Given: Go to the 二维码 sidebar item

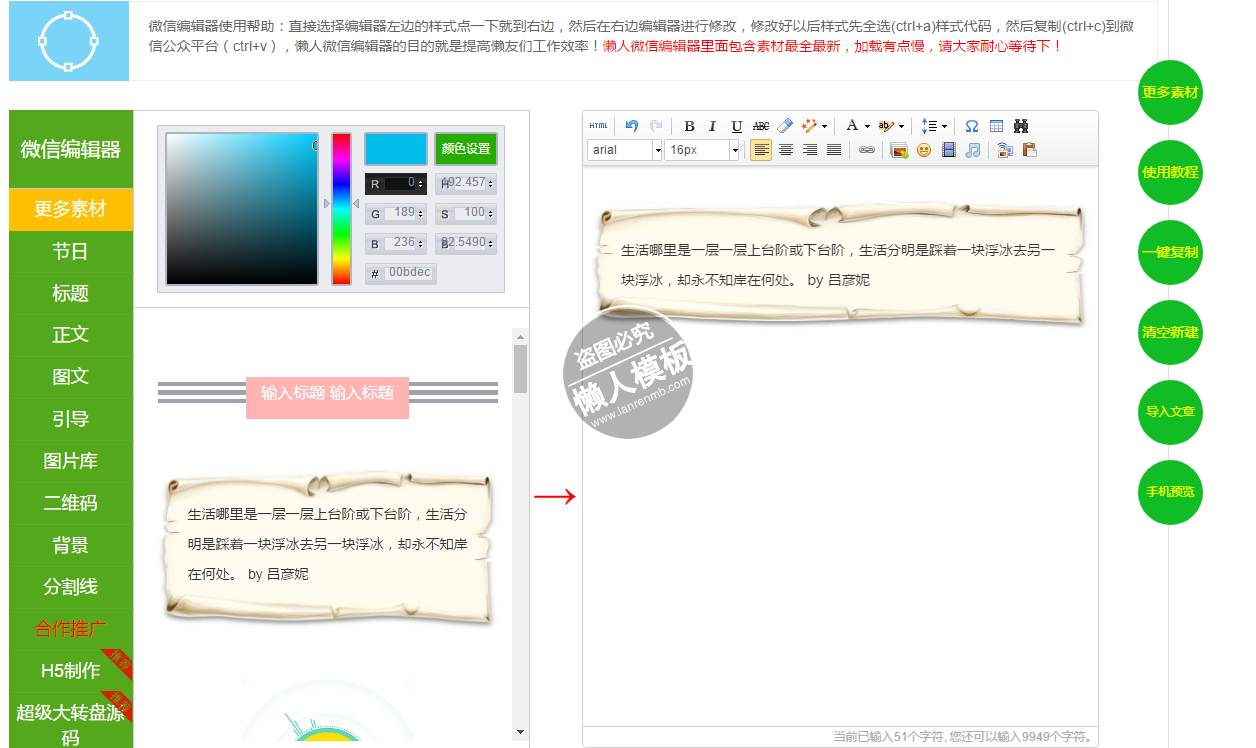Looking at the screenshot, I should (71, 503).
